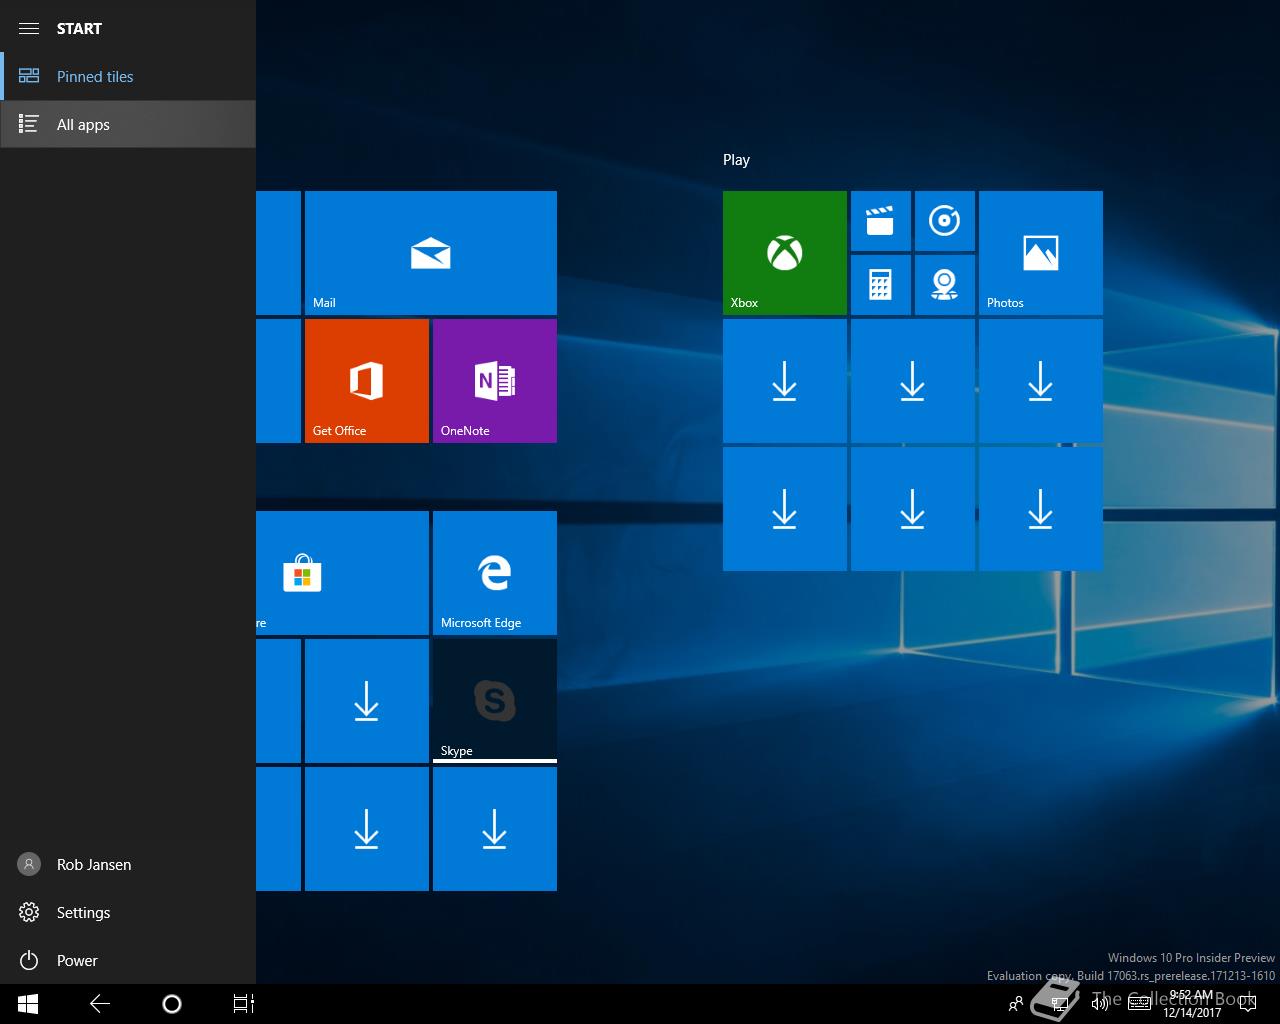The width and height of the screenshot is (1280, 1024).
Task: Select Pinned tiles view
Action: pyautogui.click(x=128, y=76)
